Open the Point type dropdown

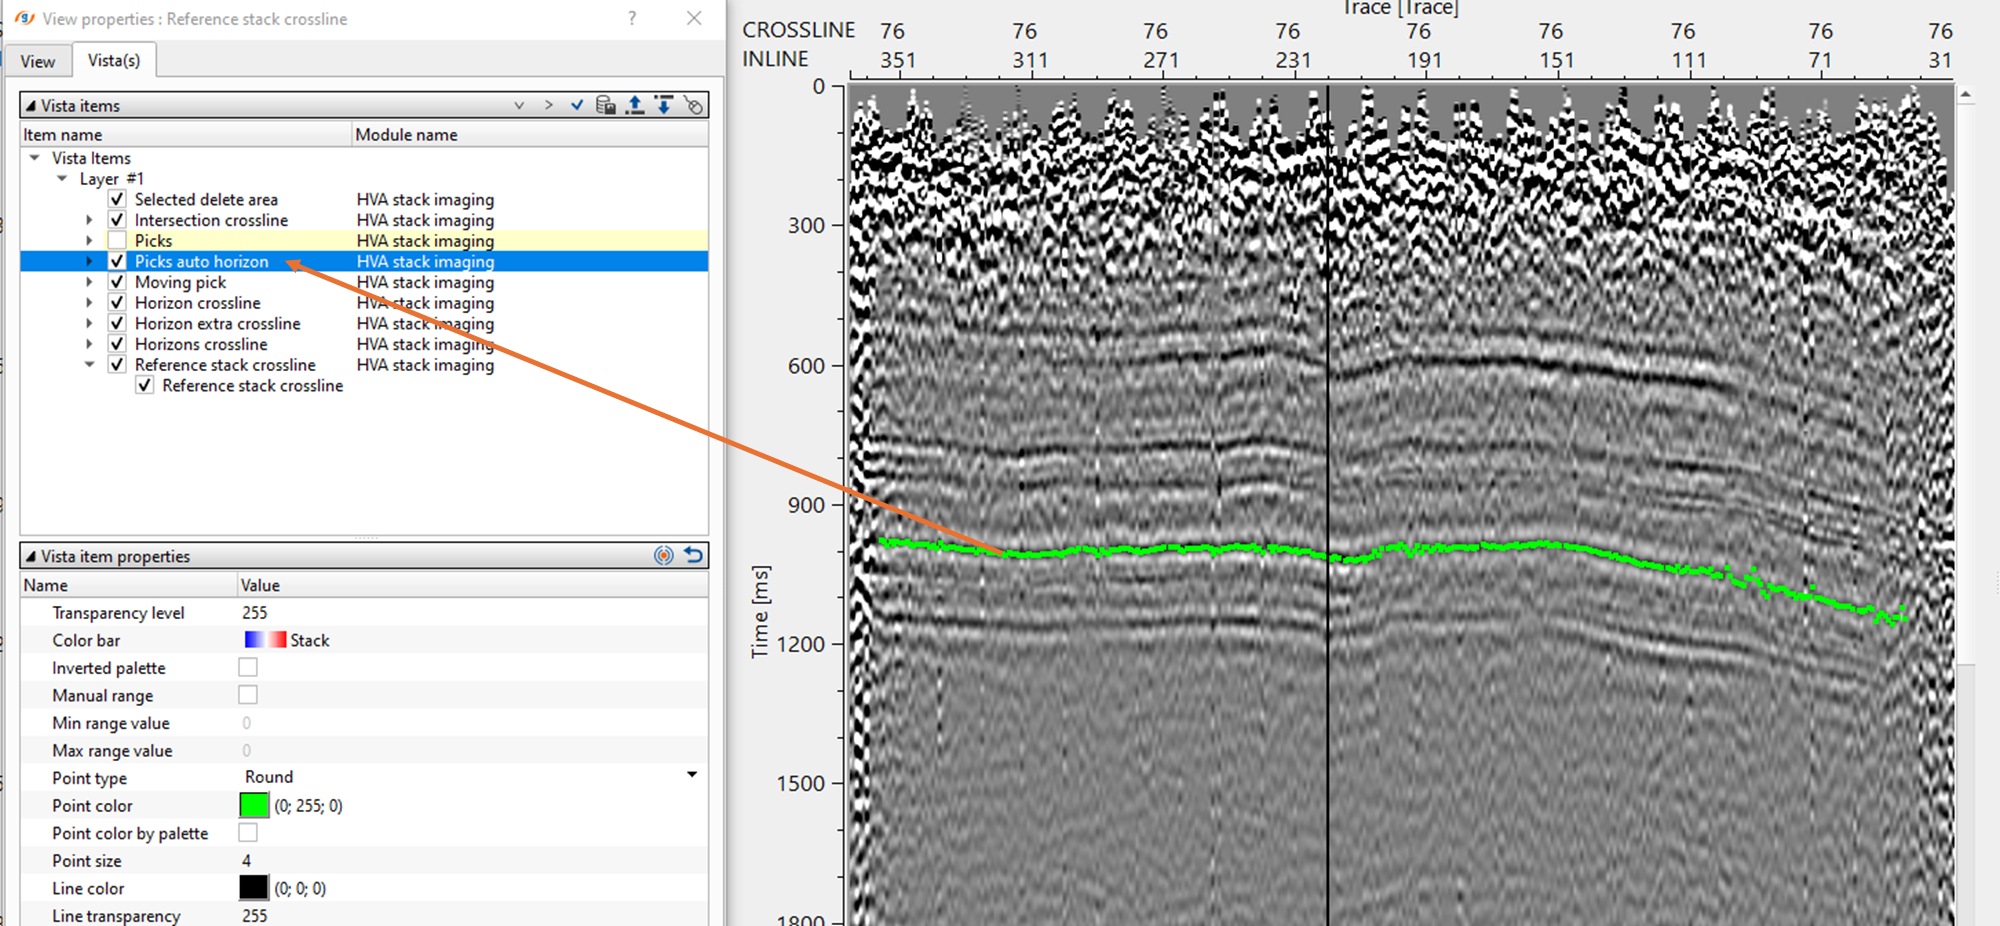(692, 775)
